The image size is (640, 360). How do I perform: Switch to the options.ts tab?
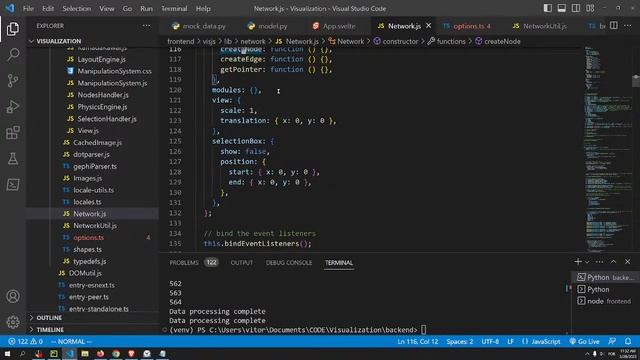467,26
